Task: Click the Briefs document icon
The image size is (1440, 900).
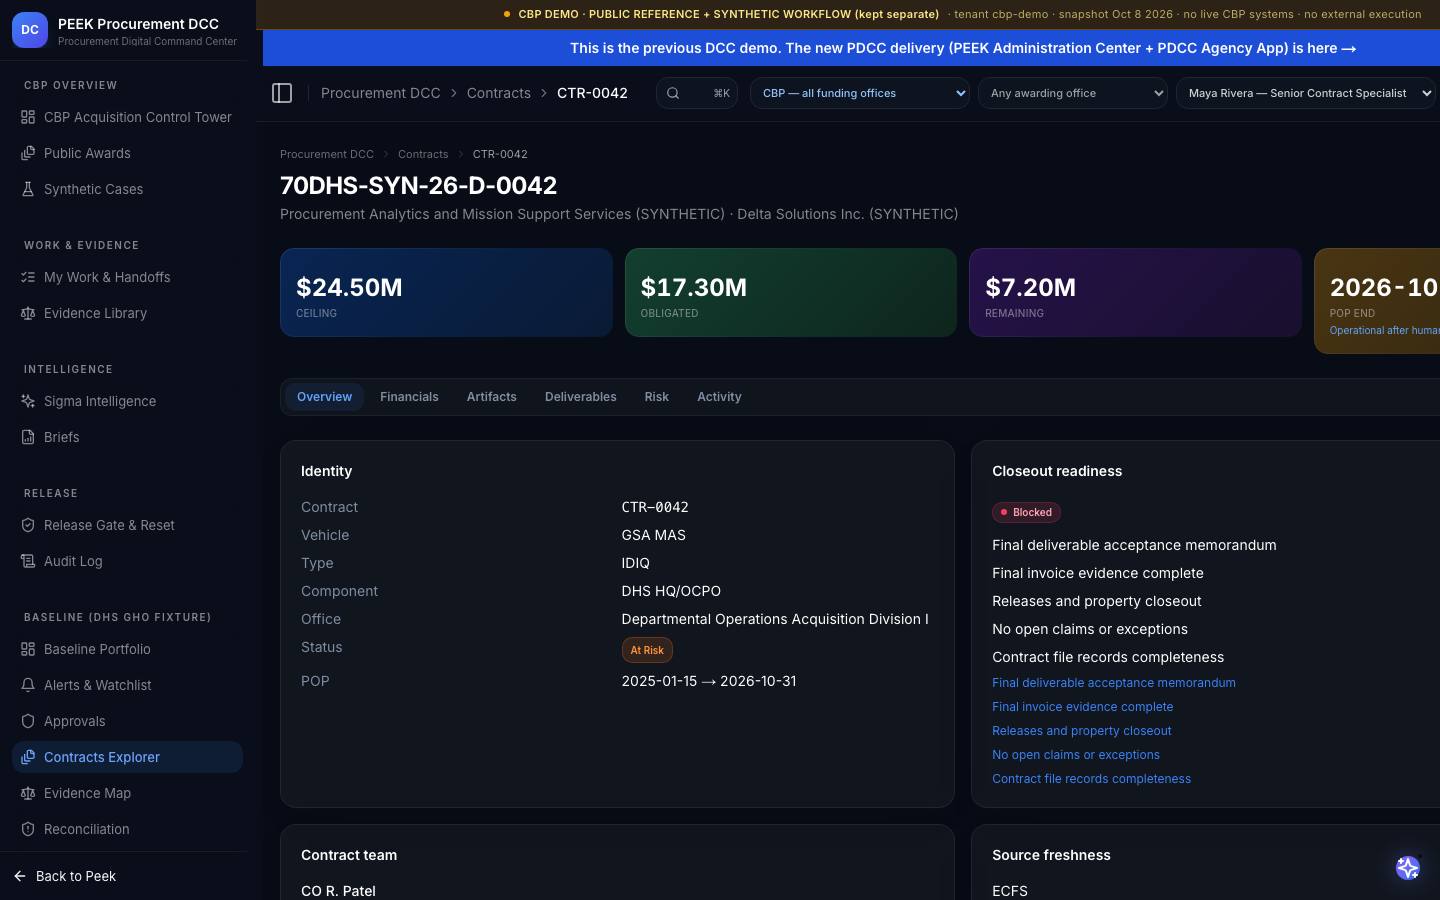Action: (x=28, y=437)
